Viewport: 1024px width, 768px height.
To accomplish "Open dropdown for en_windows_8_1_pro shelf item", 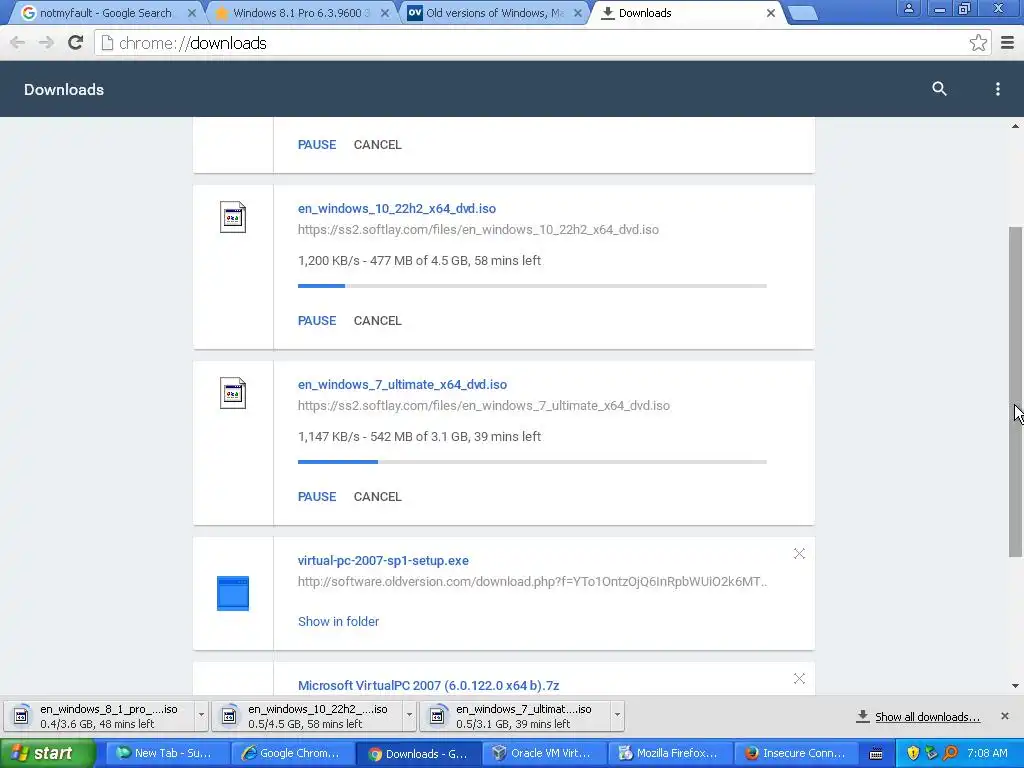I will tap(201, 716).
